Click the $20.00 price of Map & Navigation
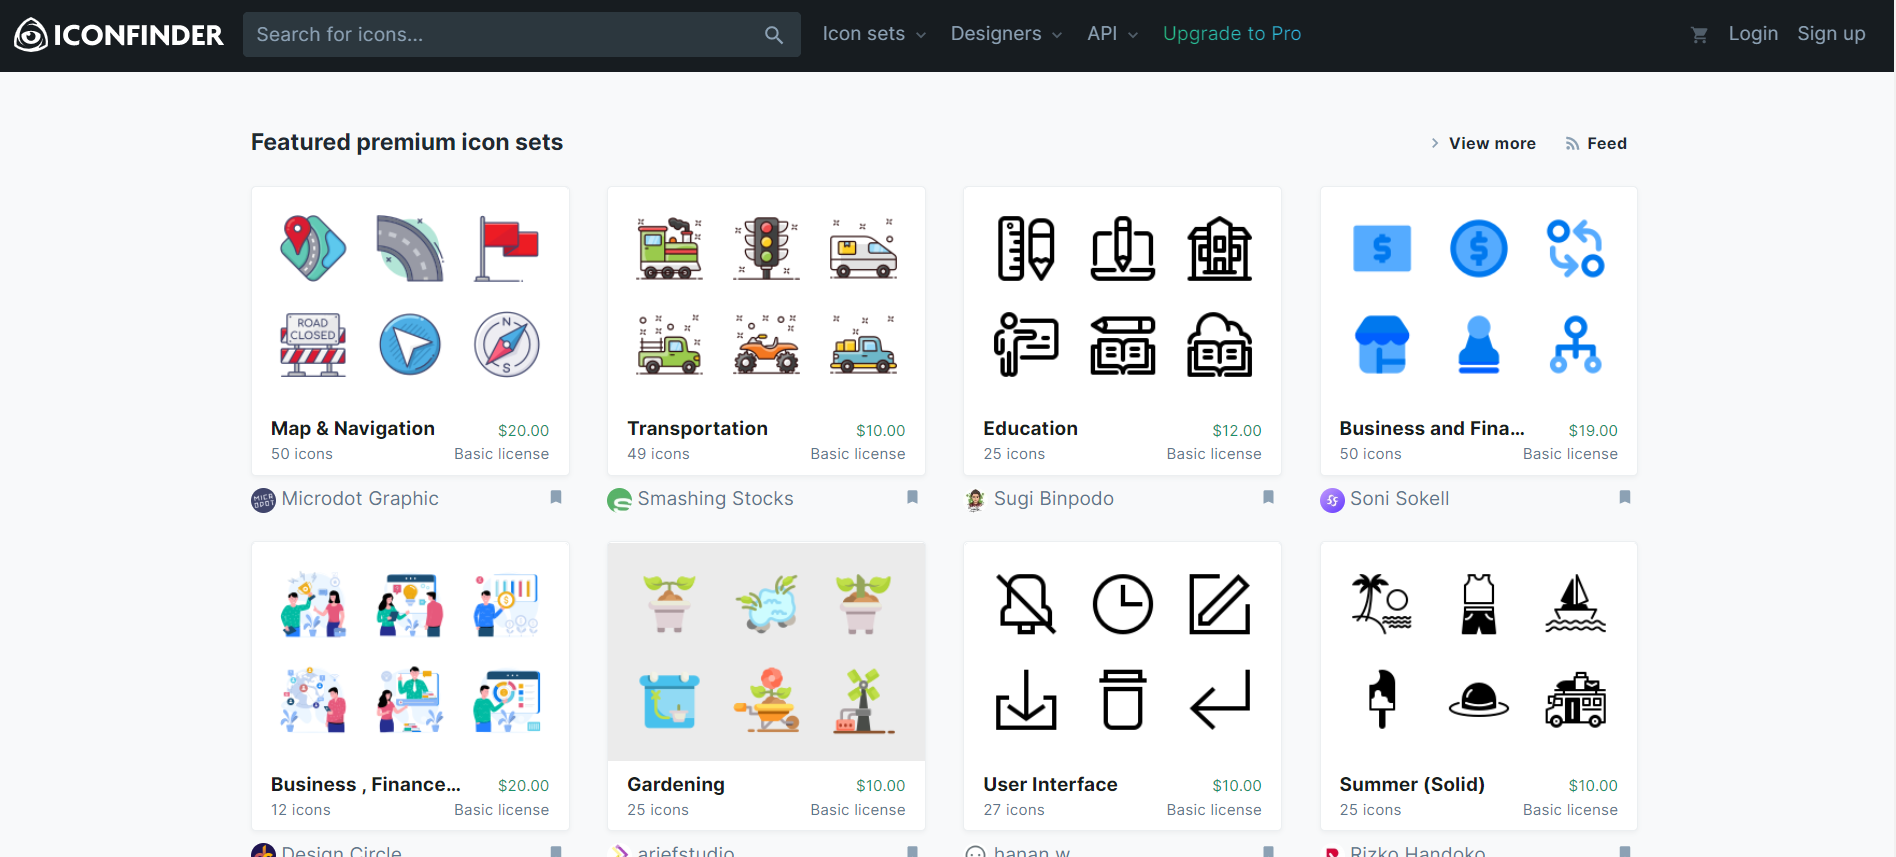The image size is (1896, 857). (x=523, y=430)
